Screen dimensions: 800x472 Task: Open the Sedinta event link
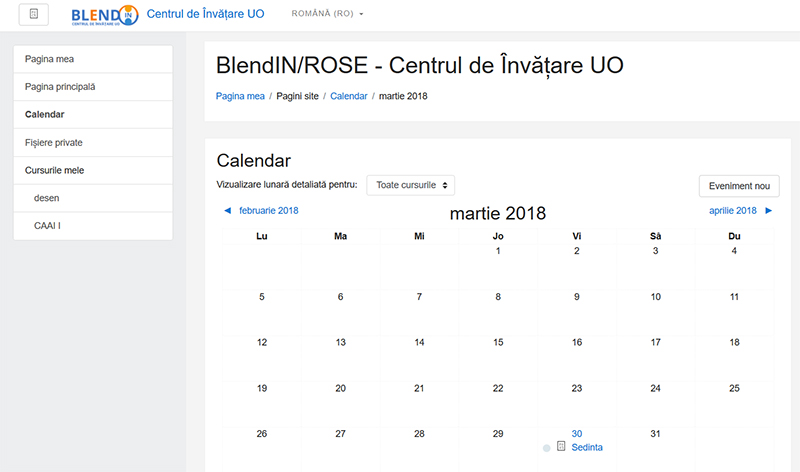click(x=587, y=448)
